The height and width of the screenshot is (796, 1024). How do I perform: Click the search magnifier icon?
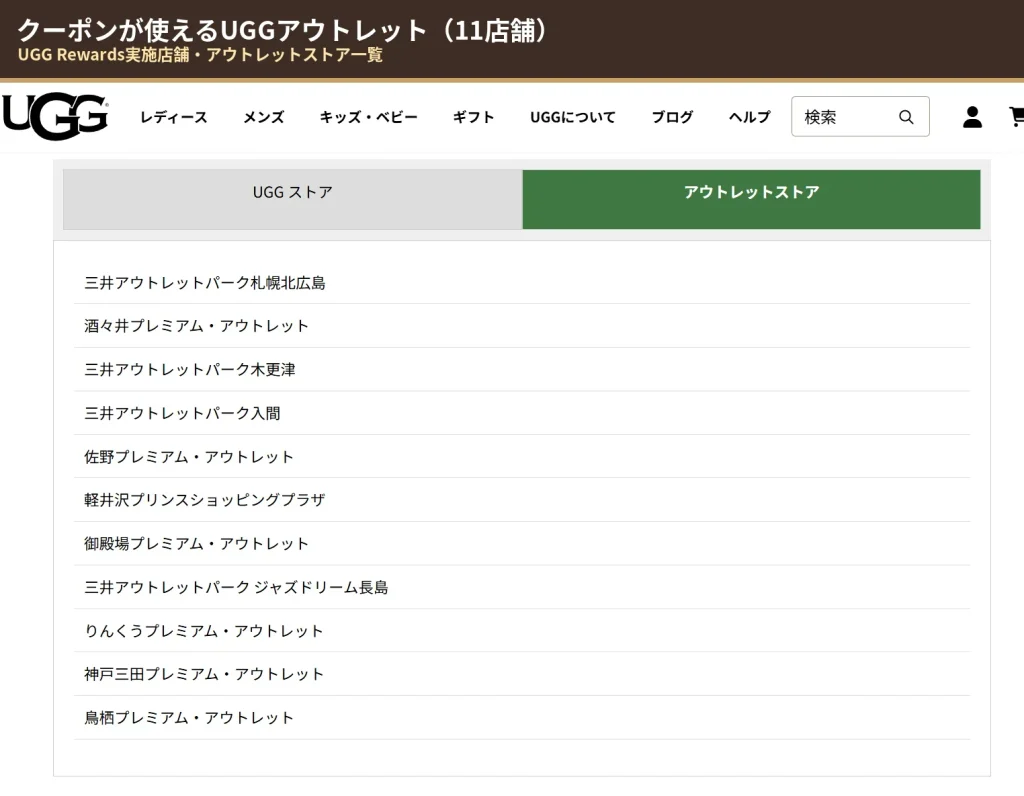906,117
